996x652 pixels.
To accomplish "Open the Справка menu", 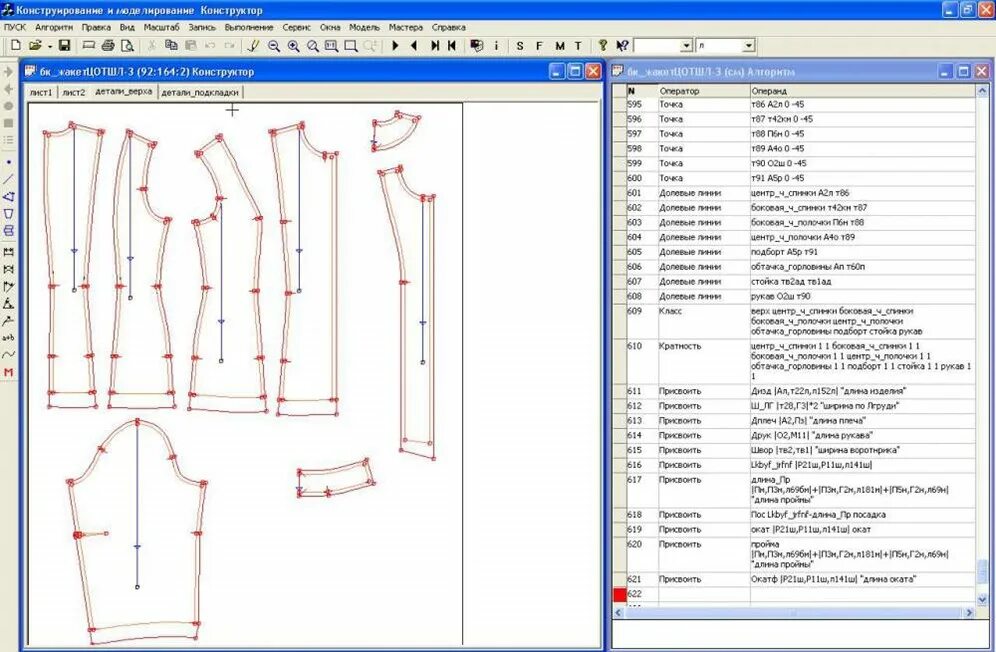I will click(448, 27).
